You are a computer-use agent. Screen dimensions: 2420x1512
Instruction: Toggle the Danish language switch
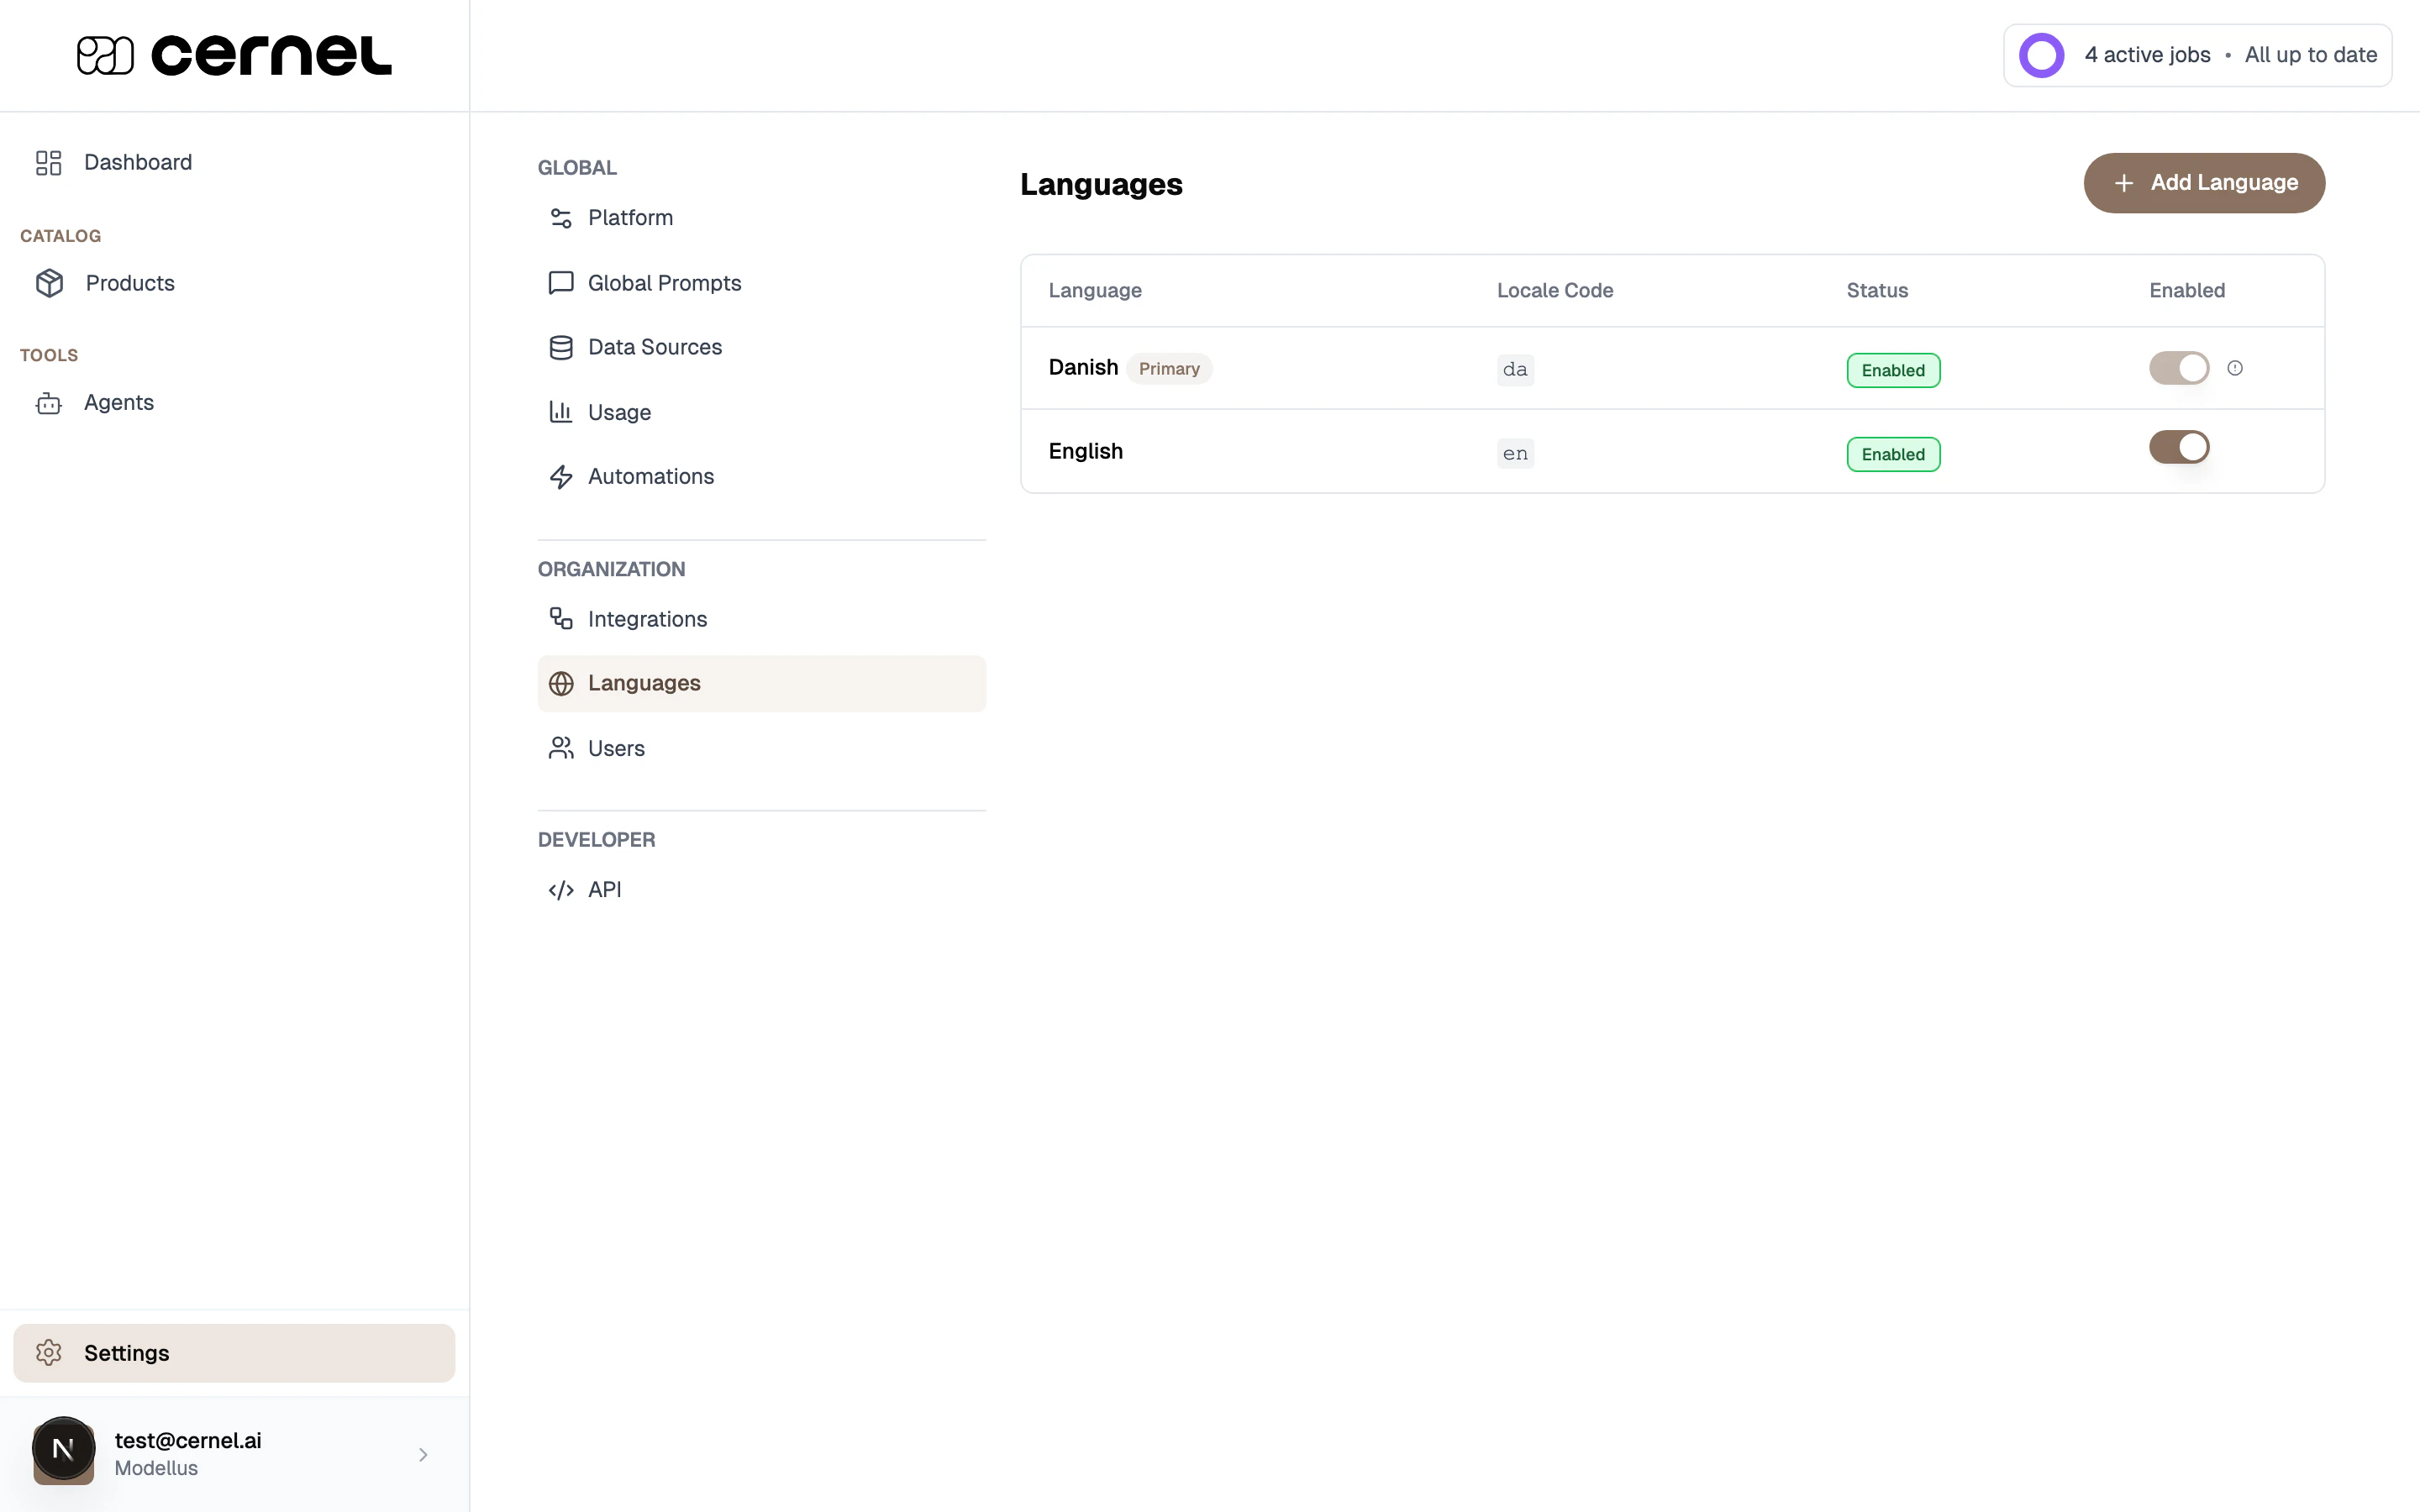click(2179, 368)
